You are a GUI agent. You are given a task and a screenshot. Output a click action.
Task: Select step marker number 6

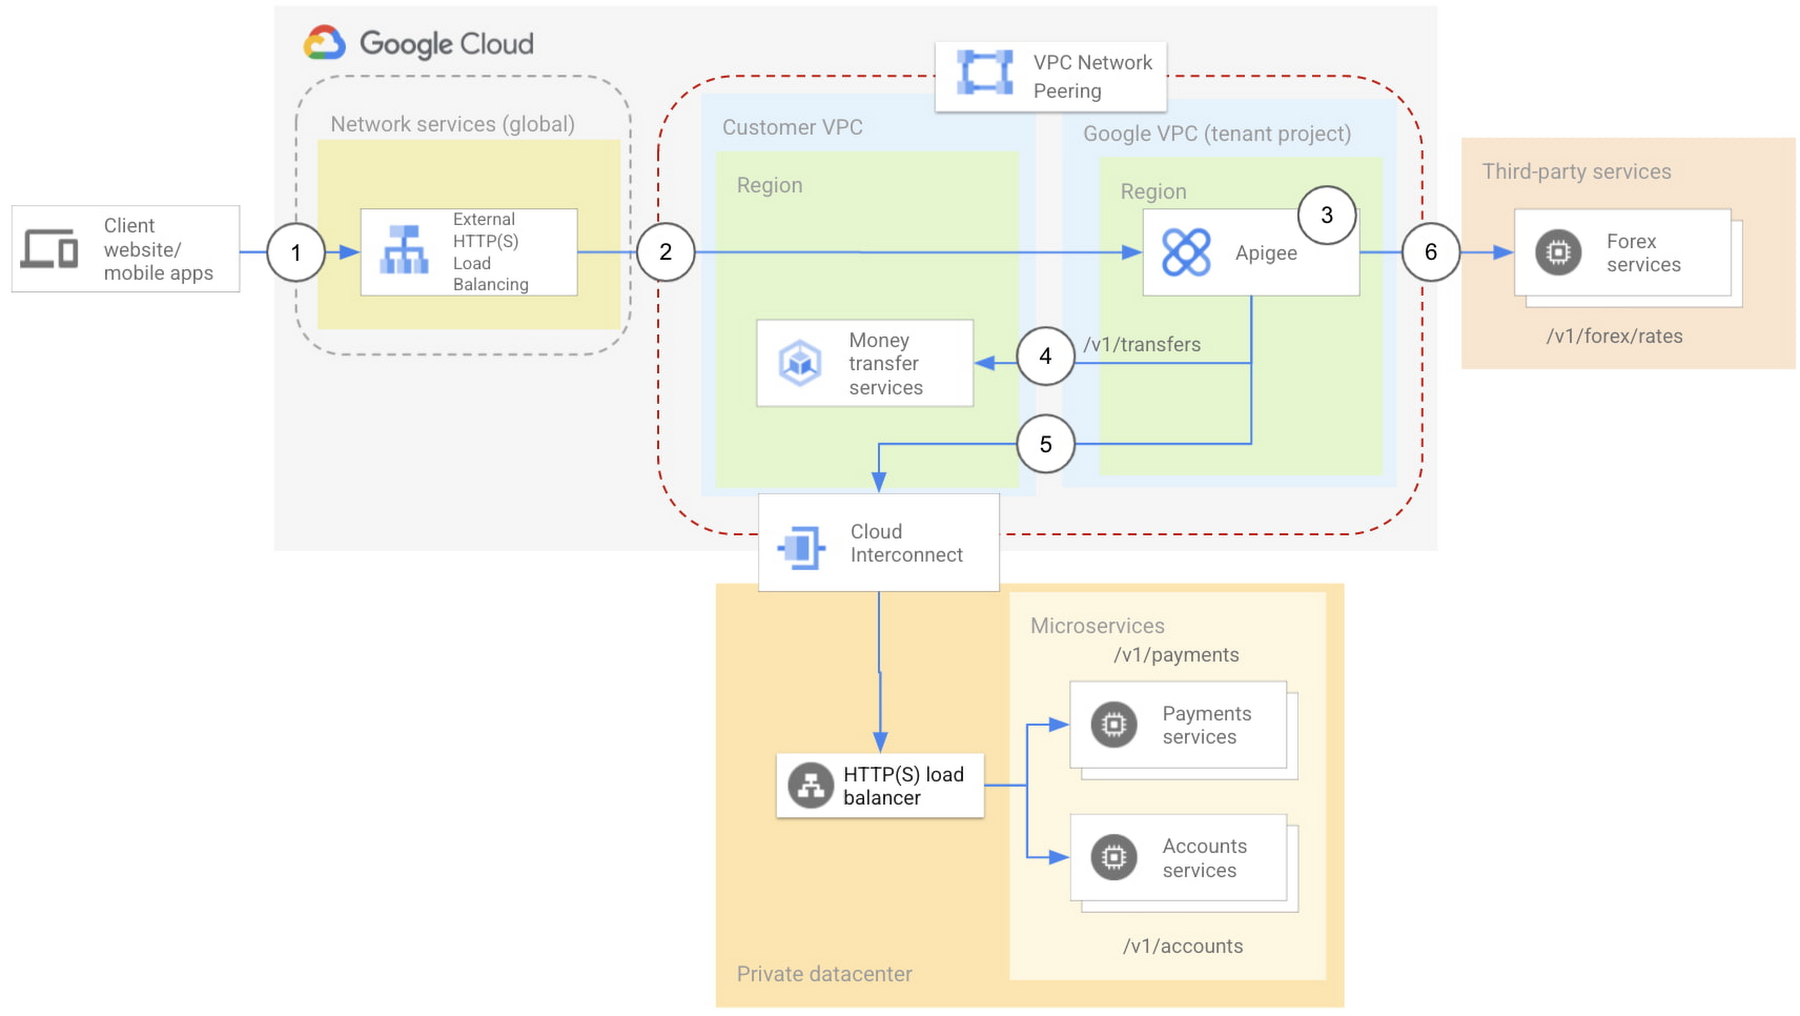tap(1430, 252)
